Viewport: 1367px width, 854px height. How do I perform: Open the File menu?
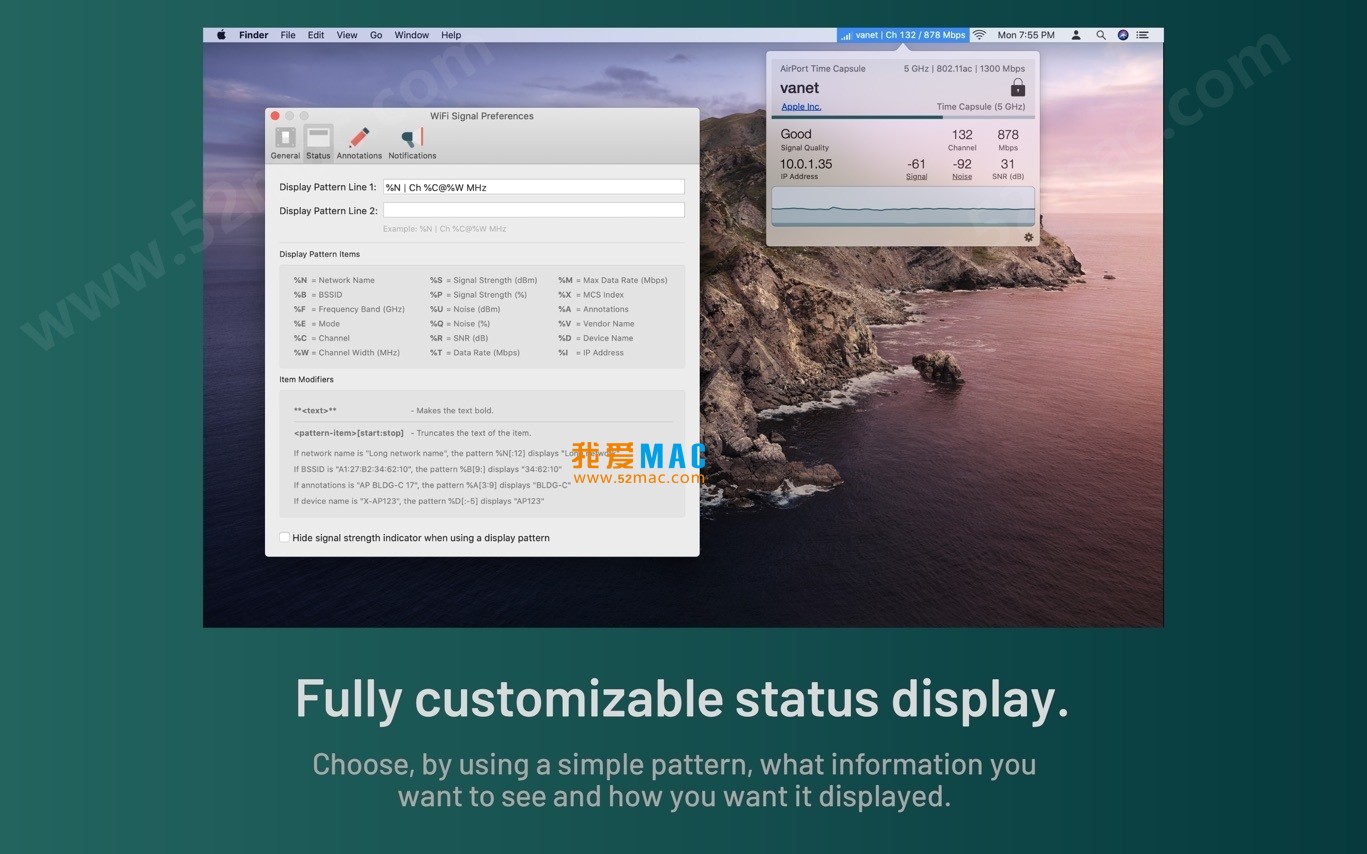point(287,35)
